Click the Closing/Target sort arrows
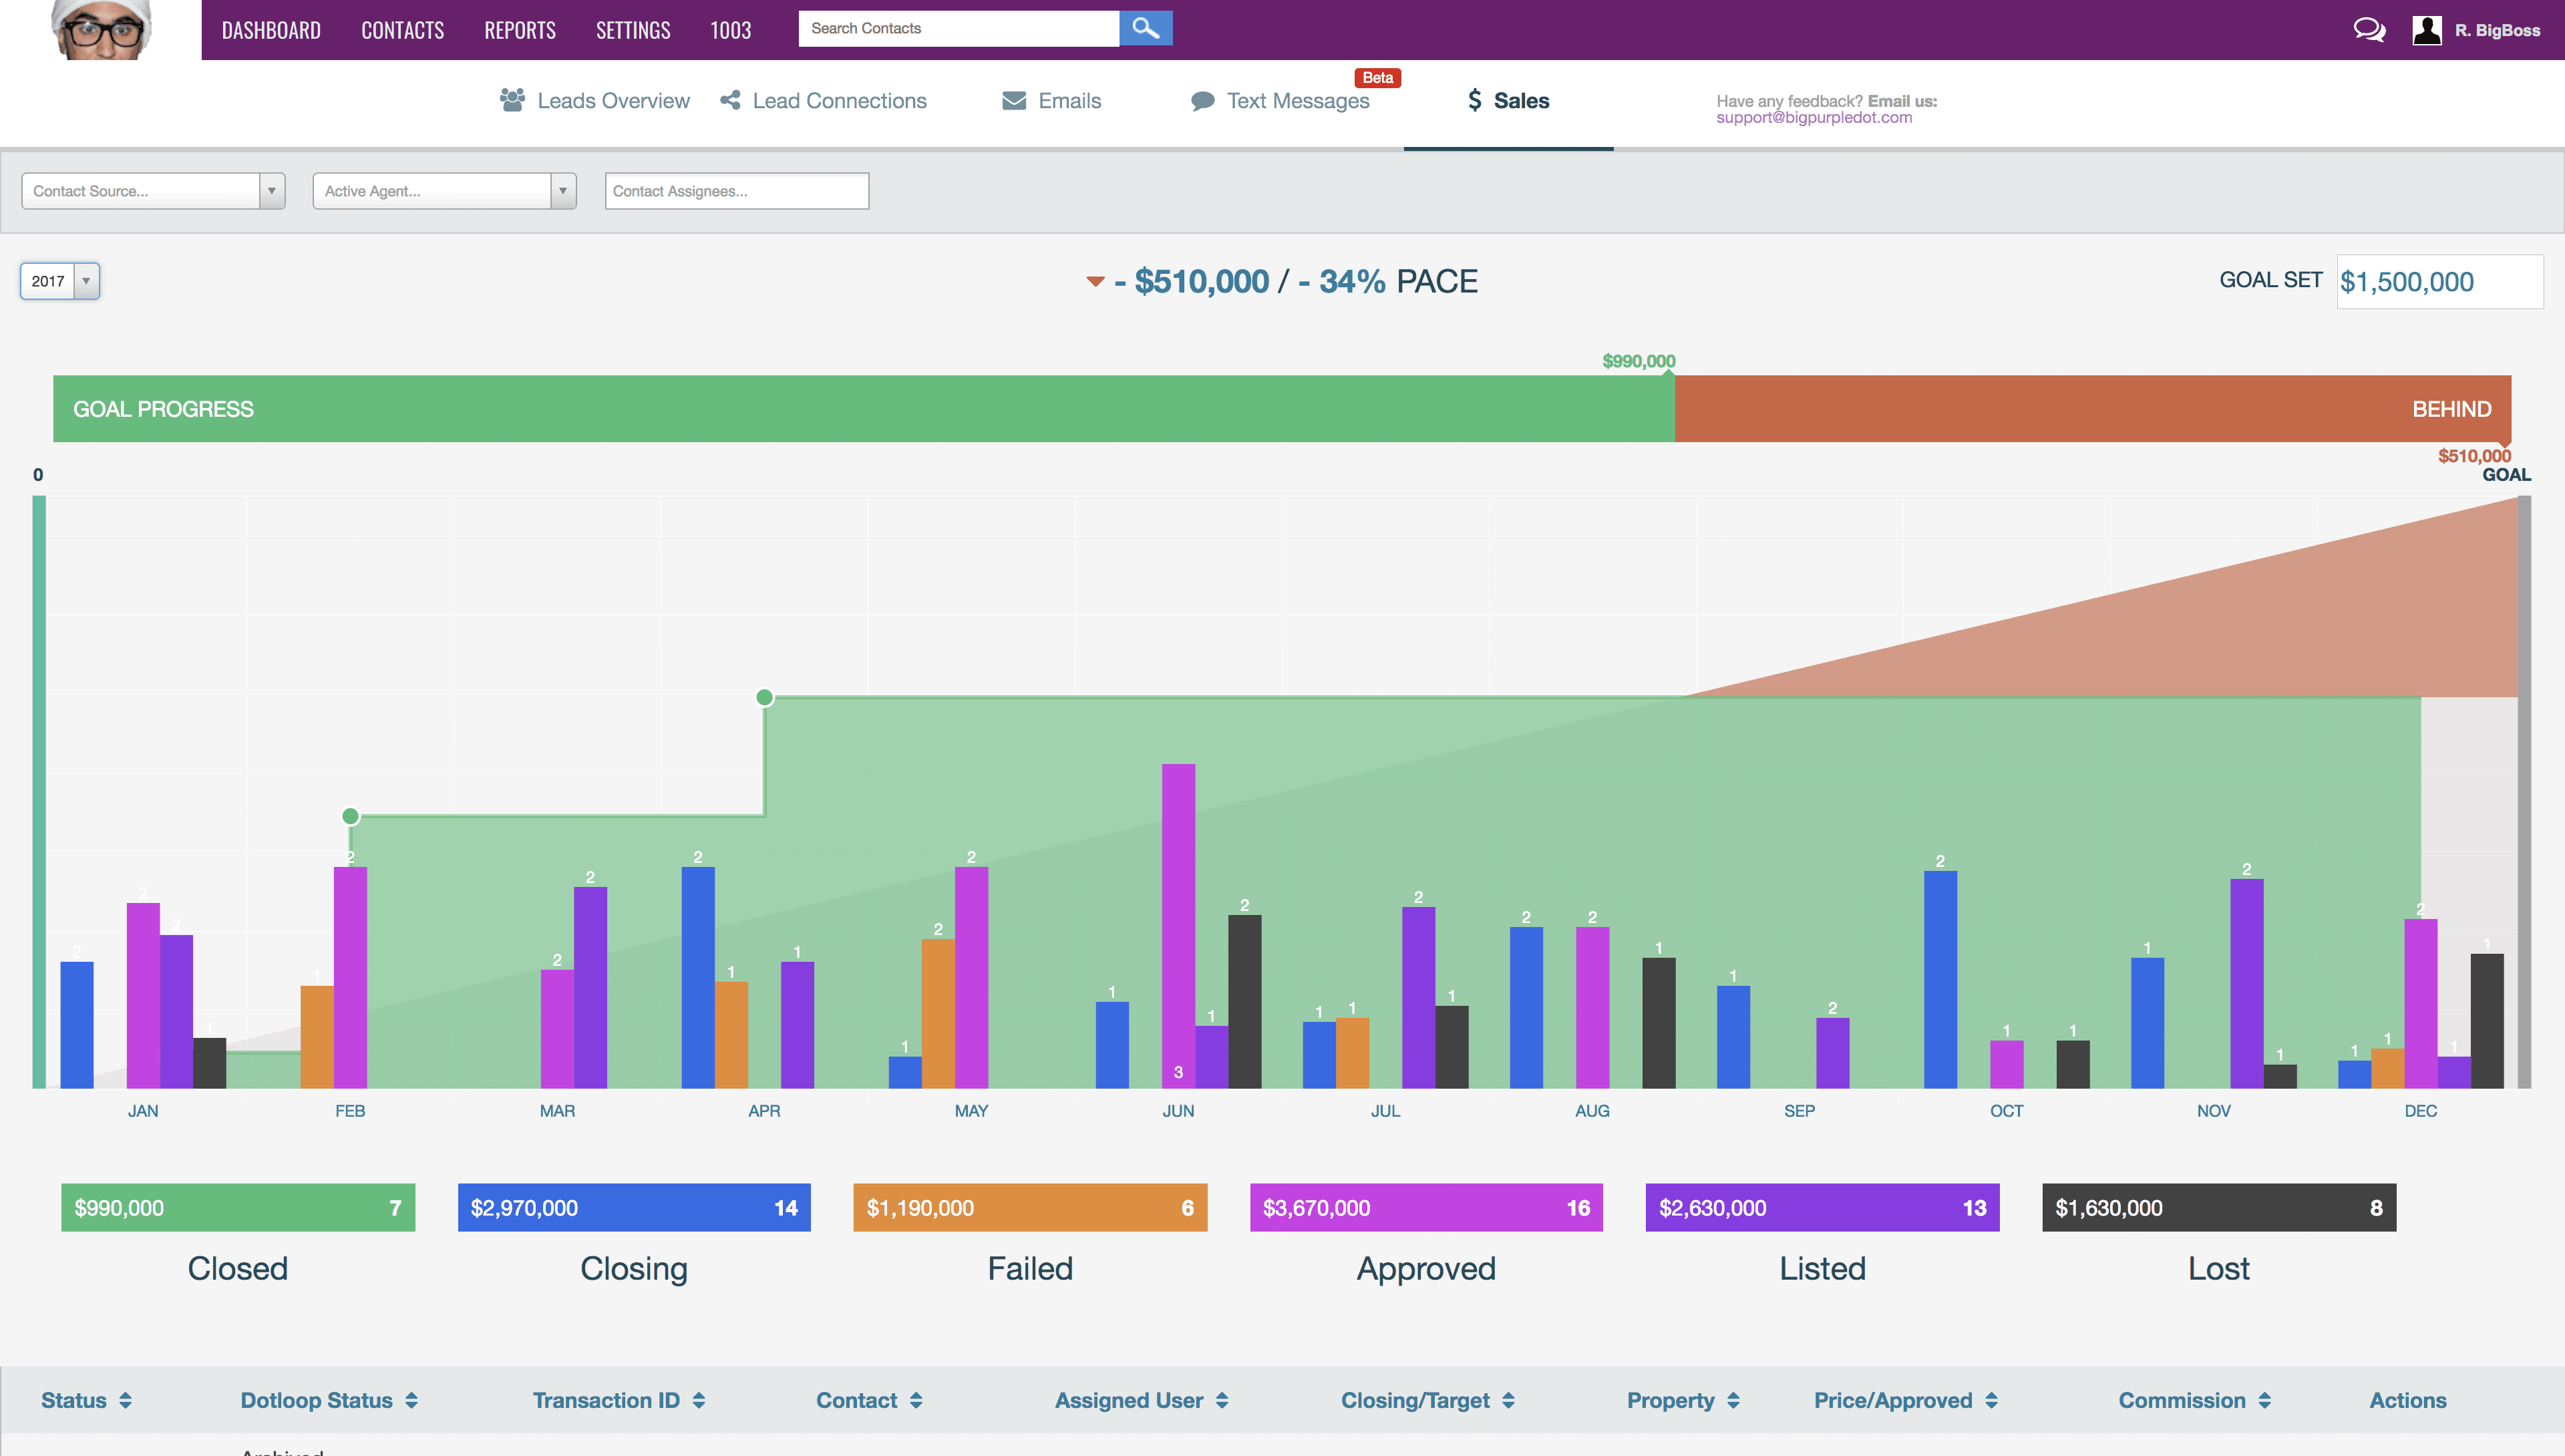 point(1509,1401)
